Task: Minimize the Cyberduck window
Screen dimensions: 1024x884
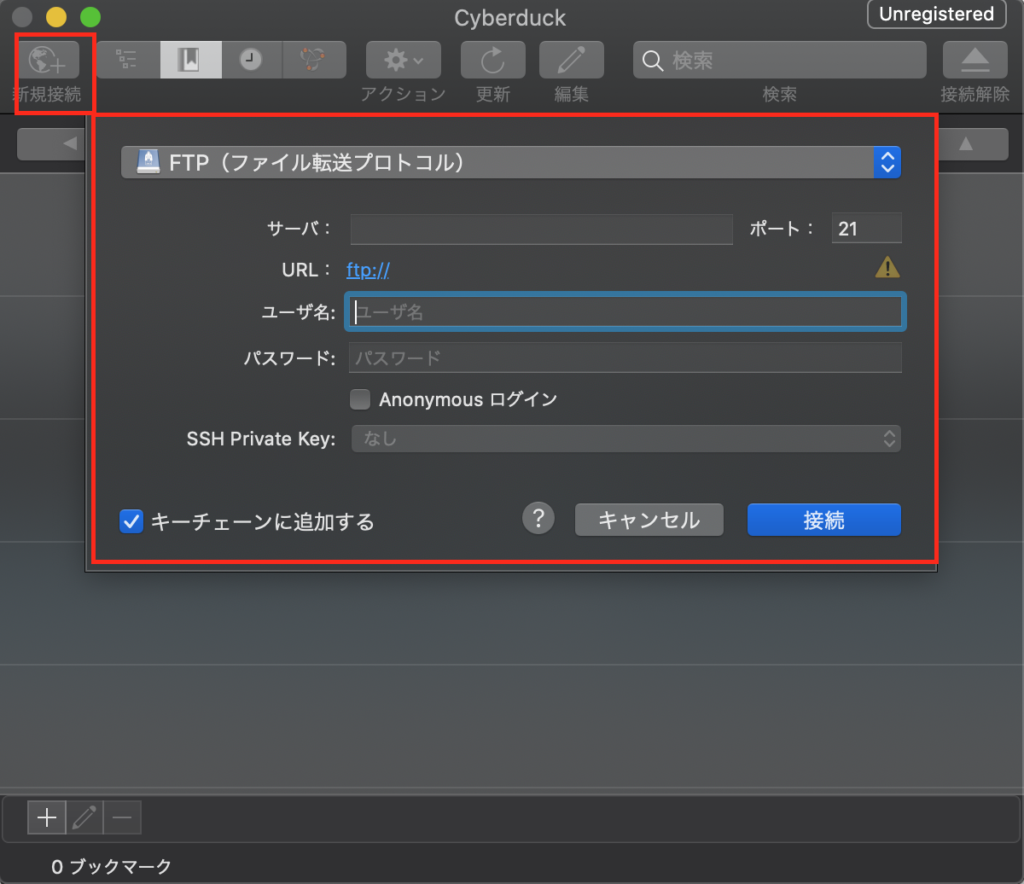Action: click(x=56, y=16)
